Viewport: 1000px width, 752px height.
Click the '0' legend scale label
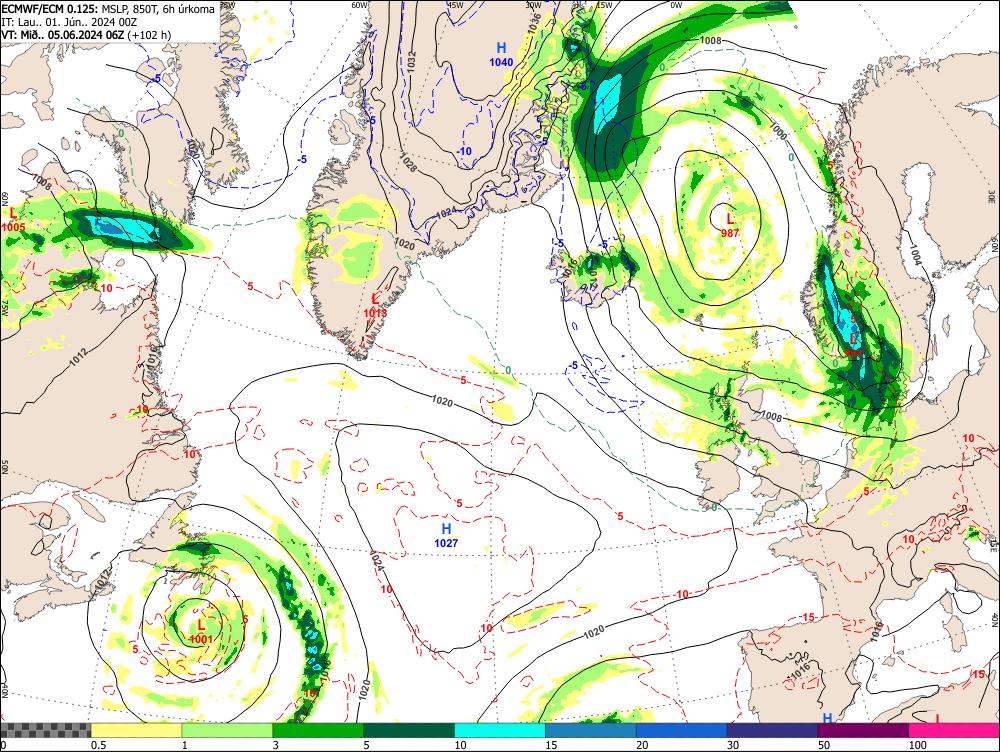pyautogui.click(x=3, y=745)
